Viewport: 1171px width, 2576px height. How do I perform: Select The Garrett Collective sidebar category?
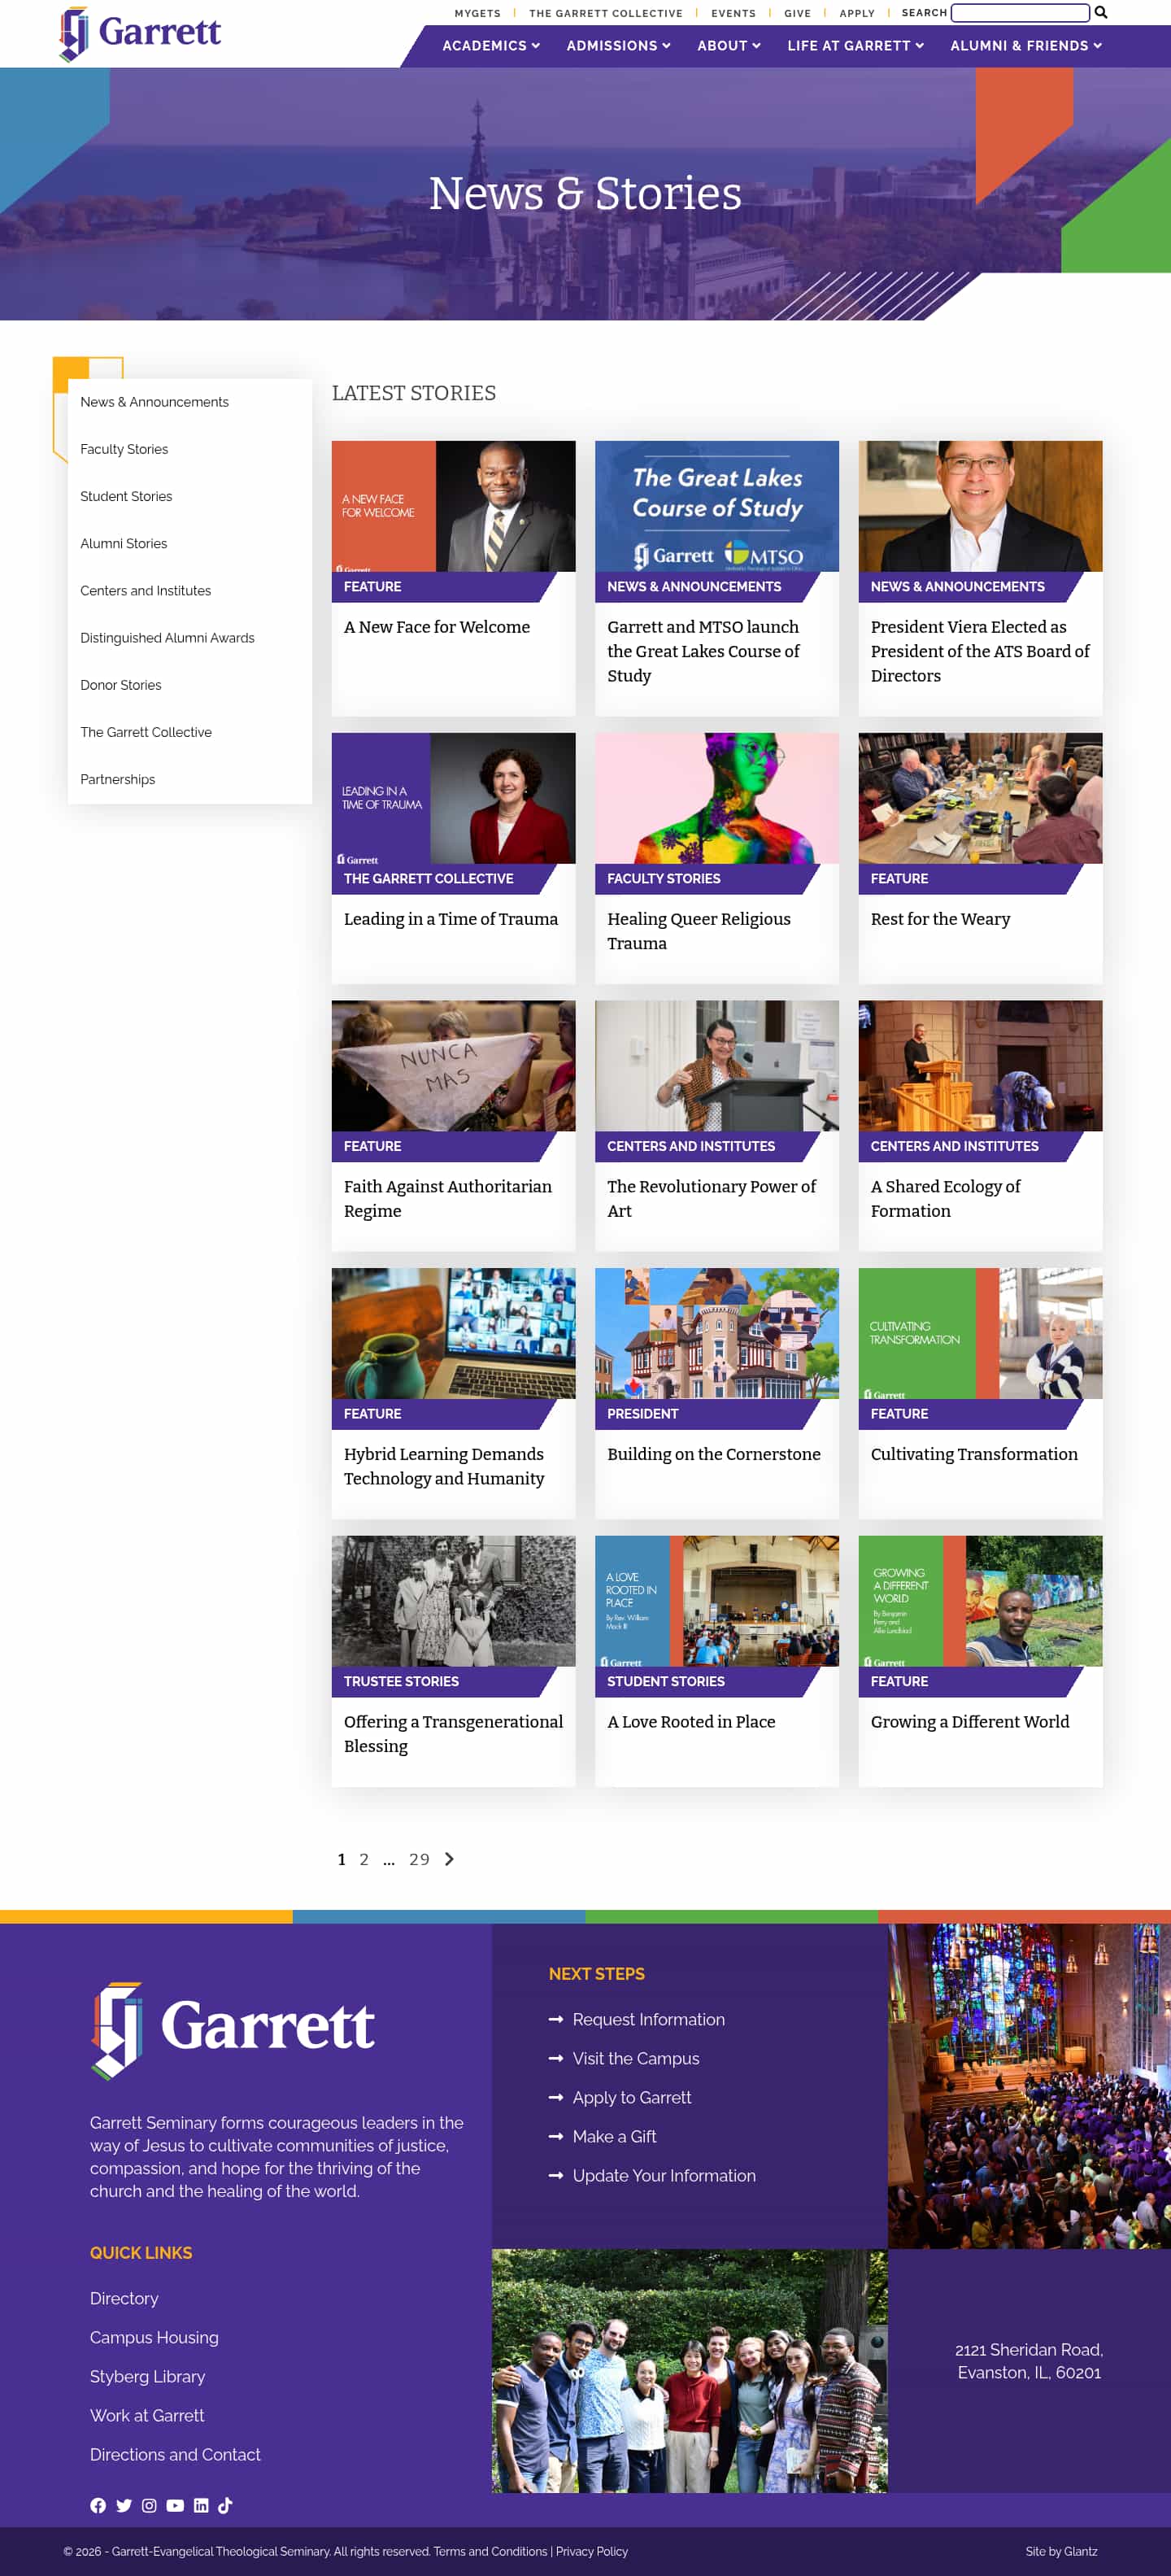pos(146,732)
